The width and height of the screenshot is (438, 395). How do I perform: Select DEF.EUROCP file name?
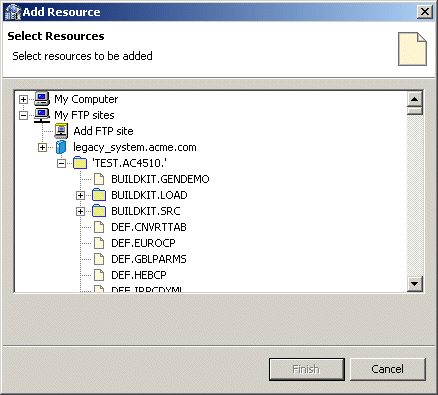tap(143, 243)
